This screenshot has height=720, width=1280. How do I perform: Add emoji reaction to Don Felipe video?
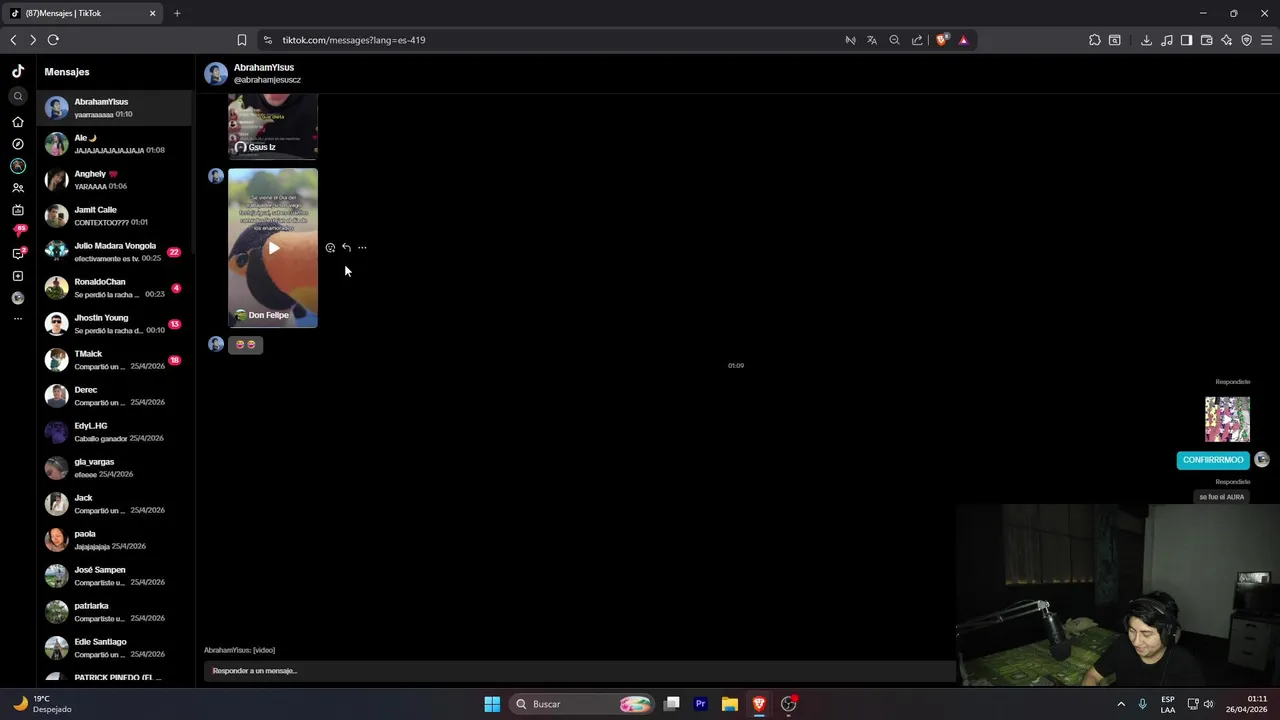pos(330,248)
